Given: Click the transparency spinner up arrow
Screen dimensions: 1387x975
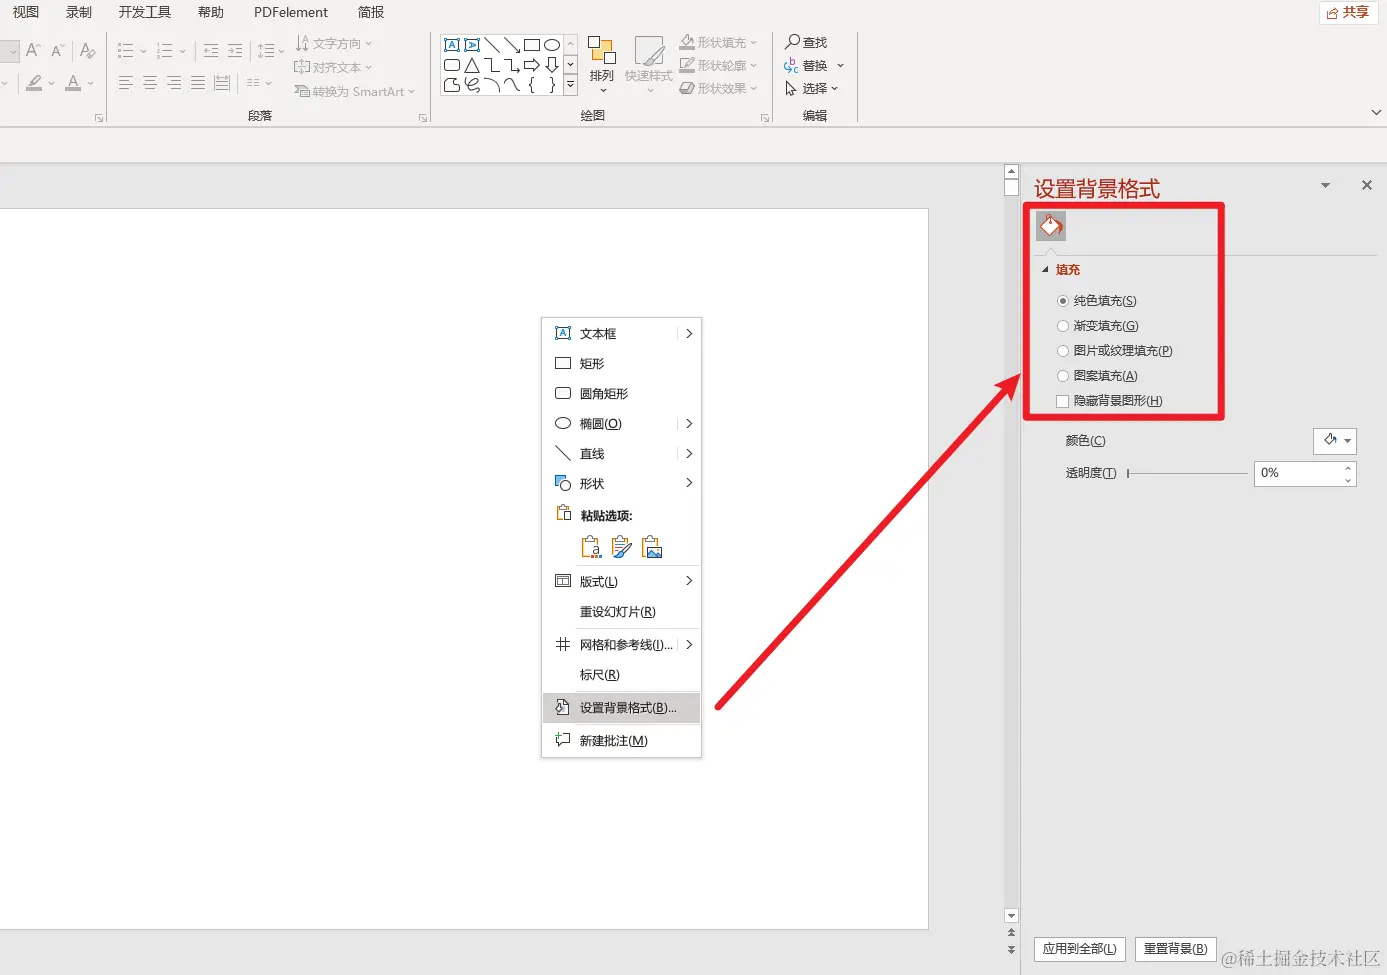Looking at the screenshot, I should click(1349, 467).
